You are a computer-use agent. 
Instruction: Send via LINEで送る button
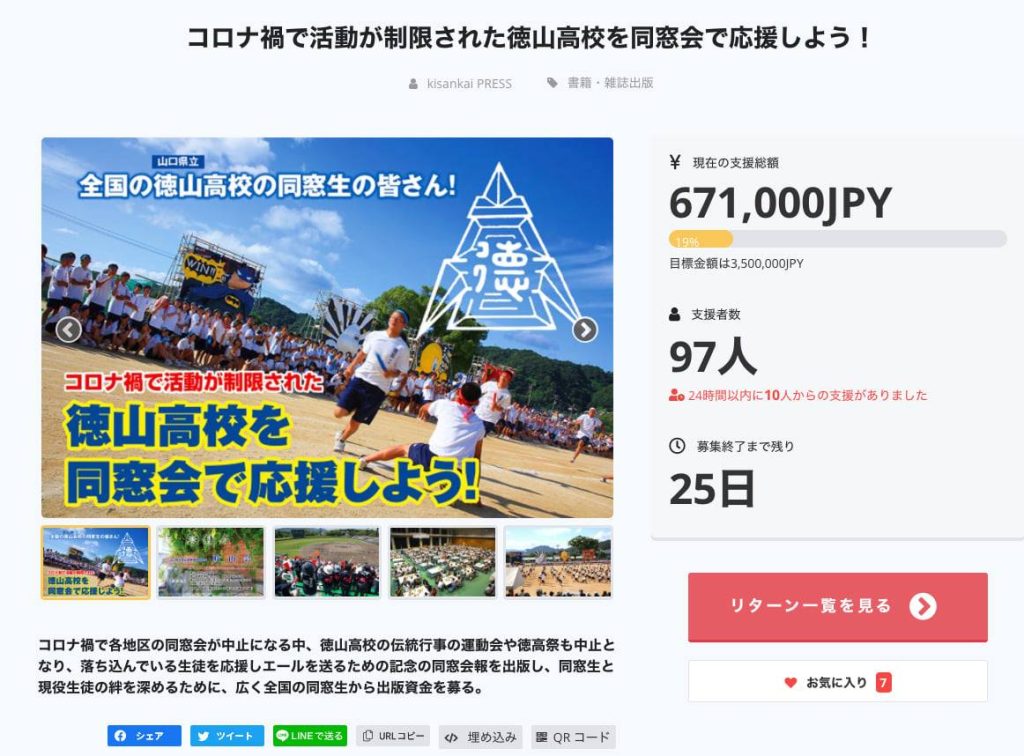click(310, 736)
